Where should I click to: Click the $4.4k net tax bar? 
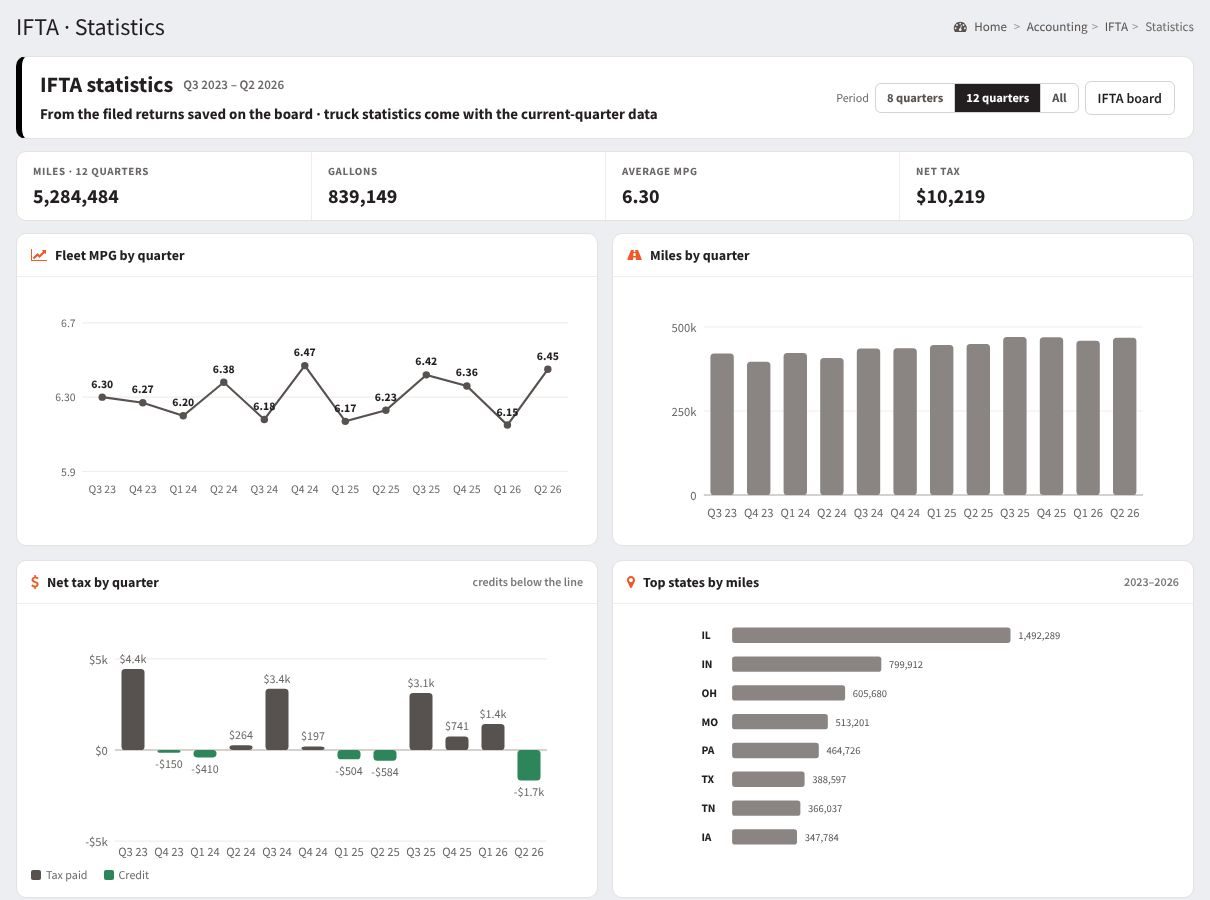pos(133,709)
